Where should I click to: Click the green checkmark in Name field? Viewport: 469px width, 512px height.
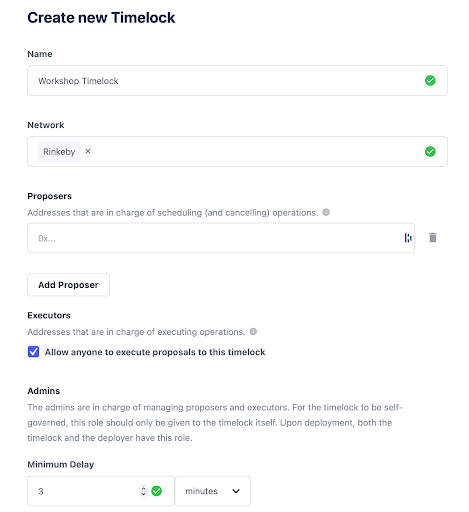click(430, 81)
